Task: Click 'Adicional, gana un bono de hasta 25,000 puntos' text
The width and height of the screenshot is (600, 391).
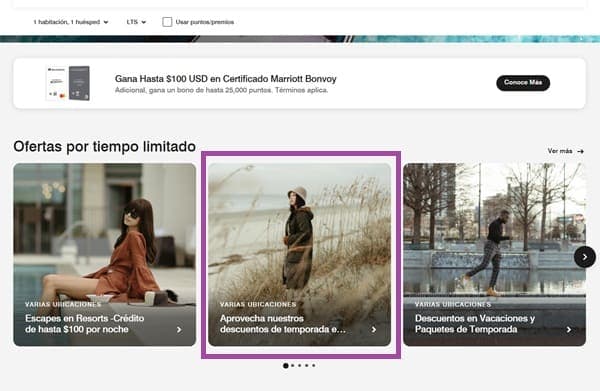Action: click(221, 90)
